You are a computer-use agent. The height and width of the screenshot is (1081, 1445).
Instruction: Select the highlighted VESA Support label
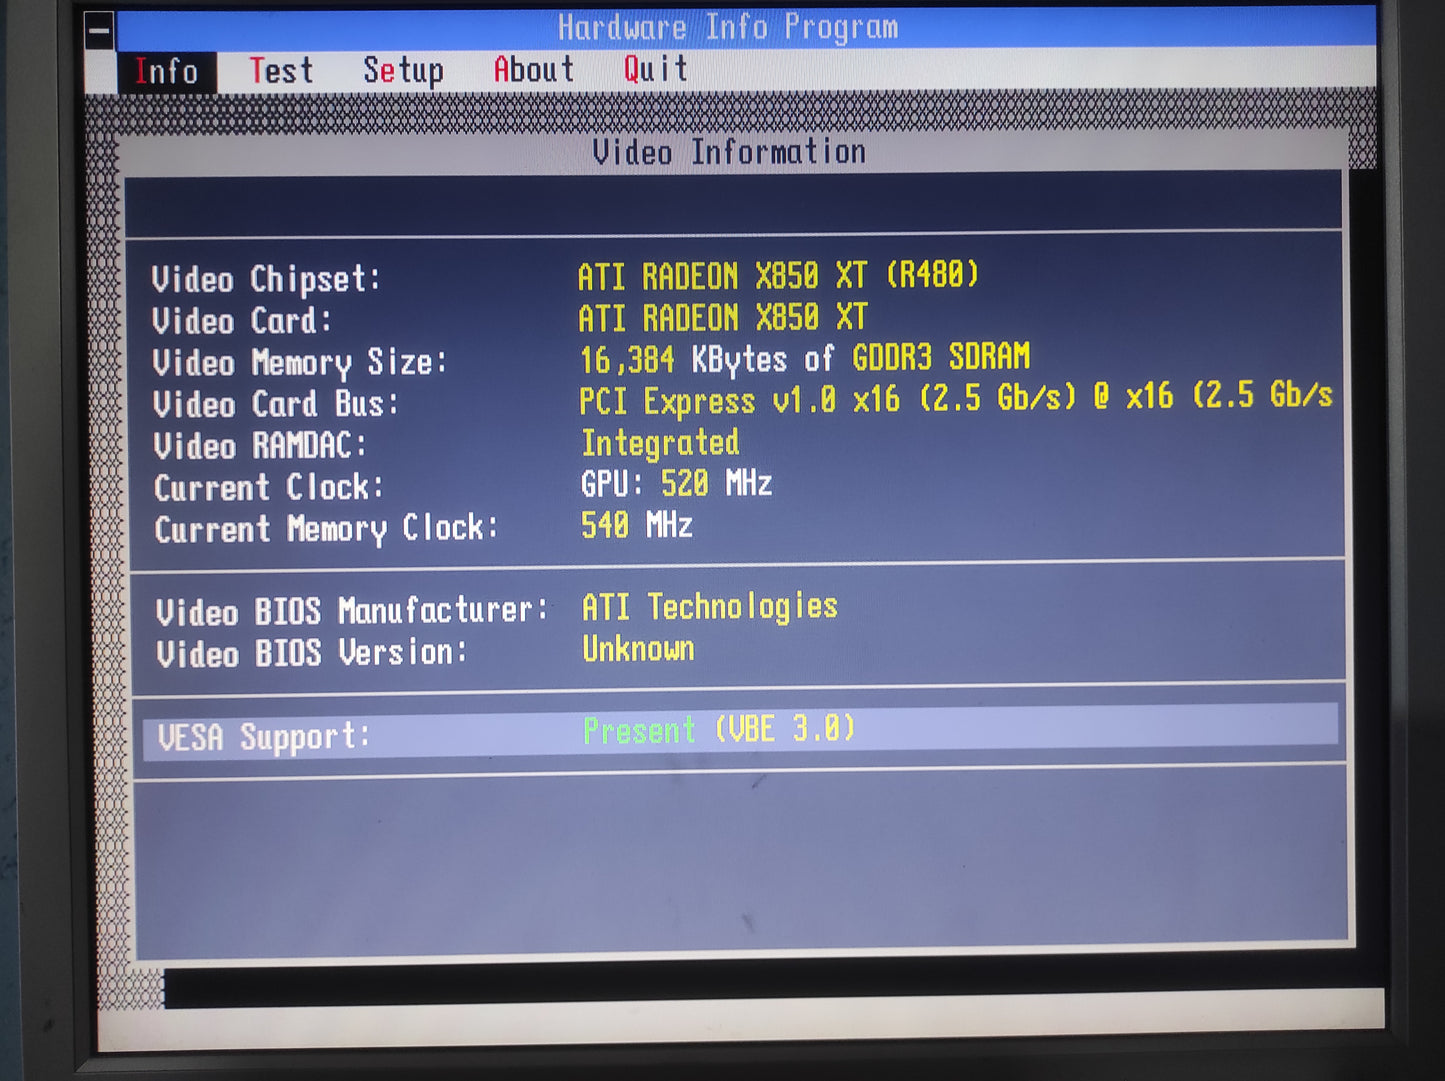264,738
